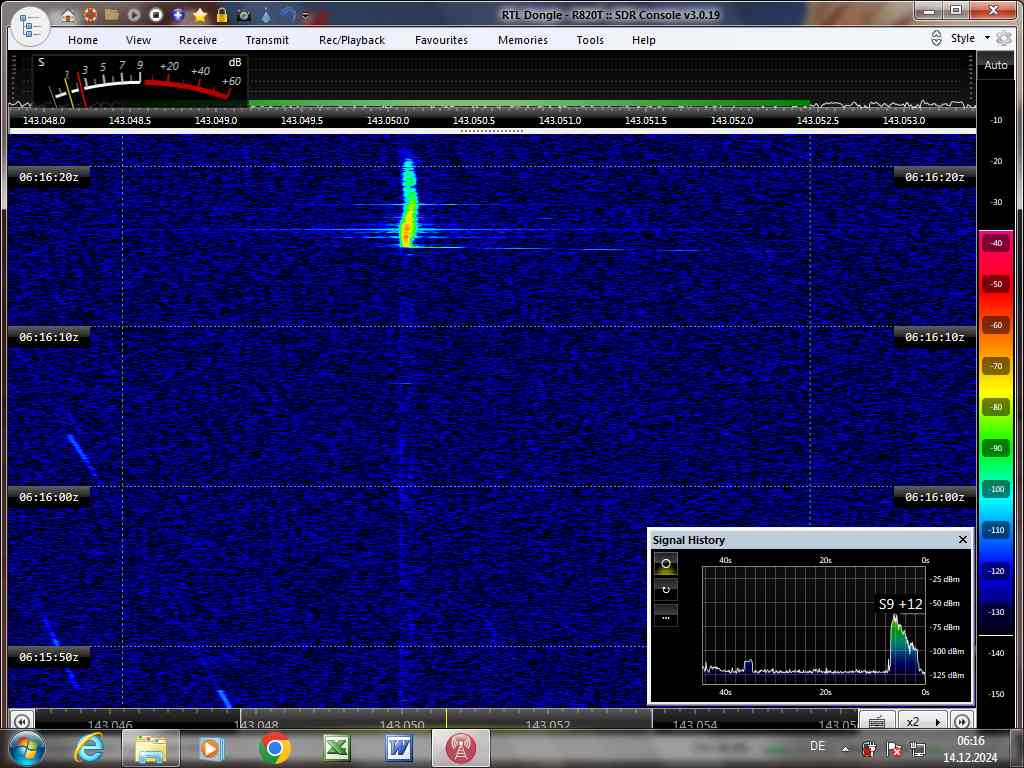Open Excel from the taskbar
The height and width of the screenshot is (768, 1024).
(x=337, y=748)
